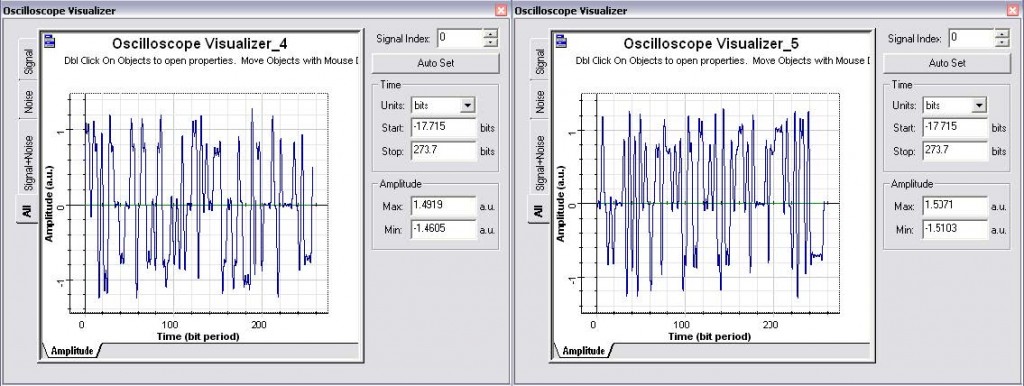Click the Stop time field in the left visualizer
This screenshot has width=1024, height=386.
[x=443, y=152]
